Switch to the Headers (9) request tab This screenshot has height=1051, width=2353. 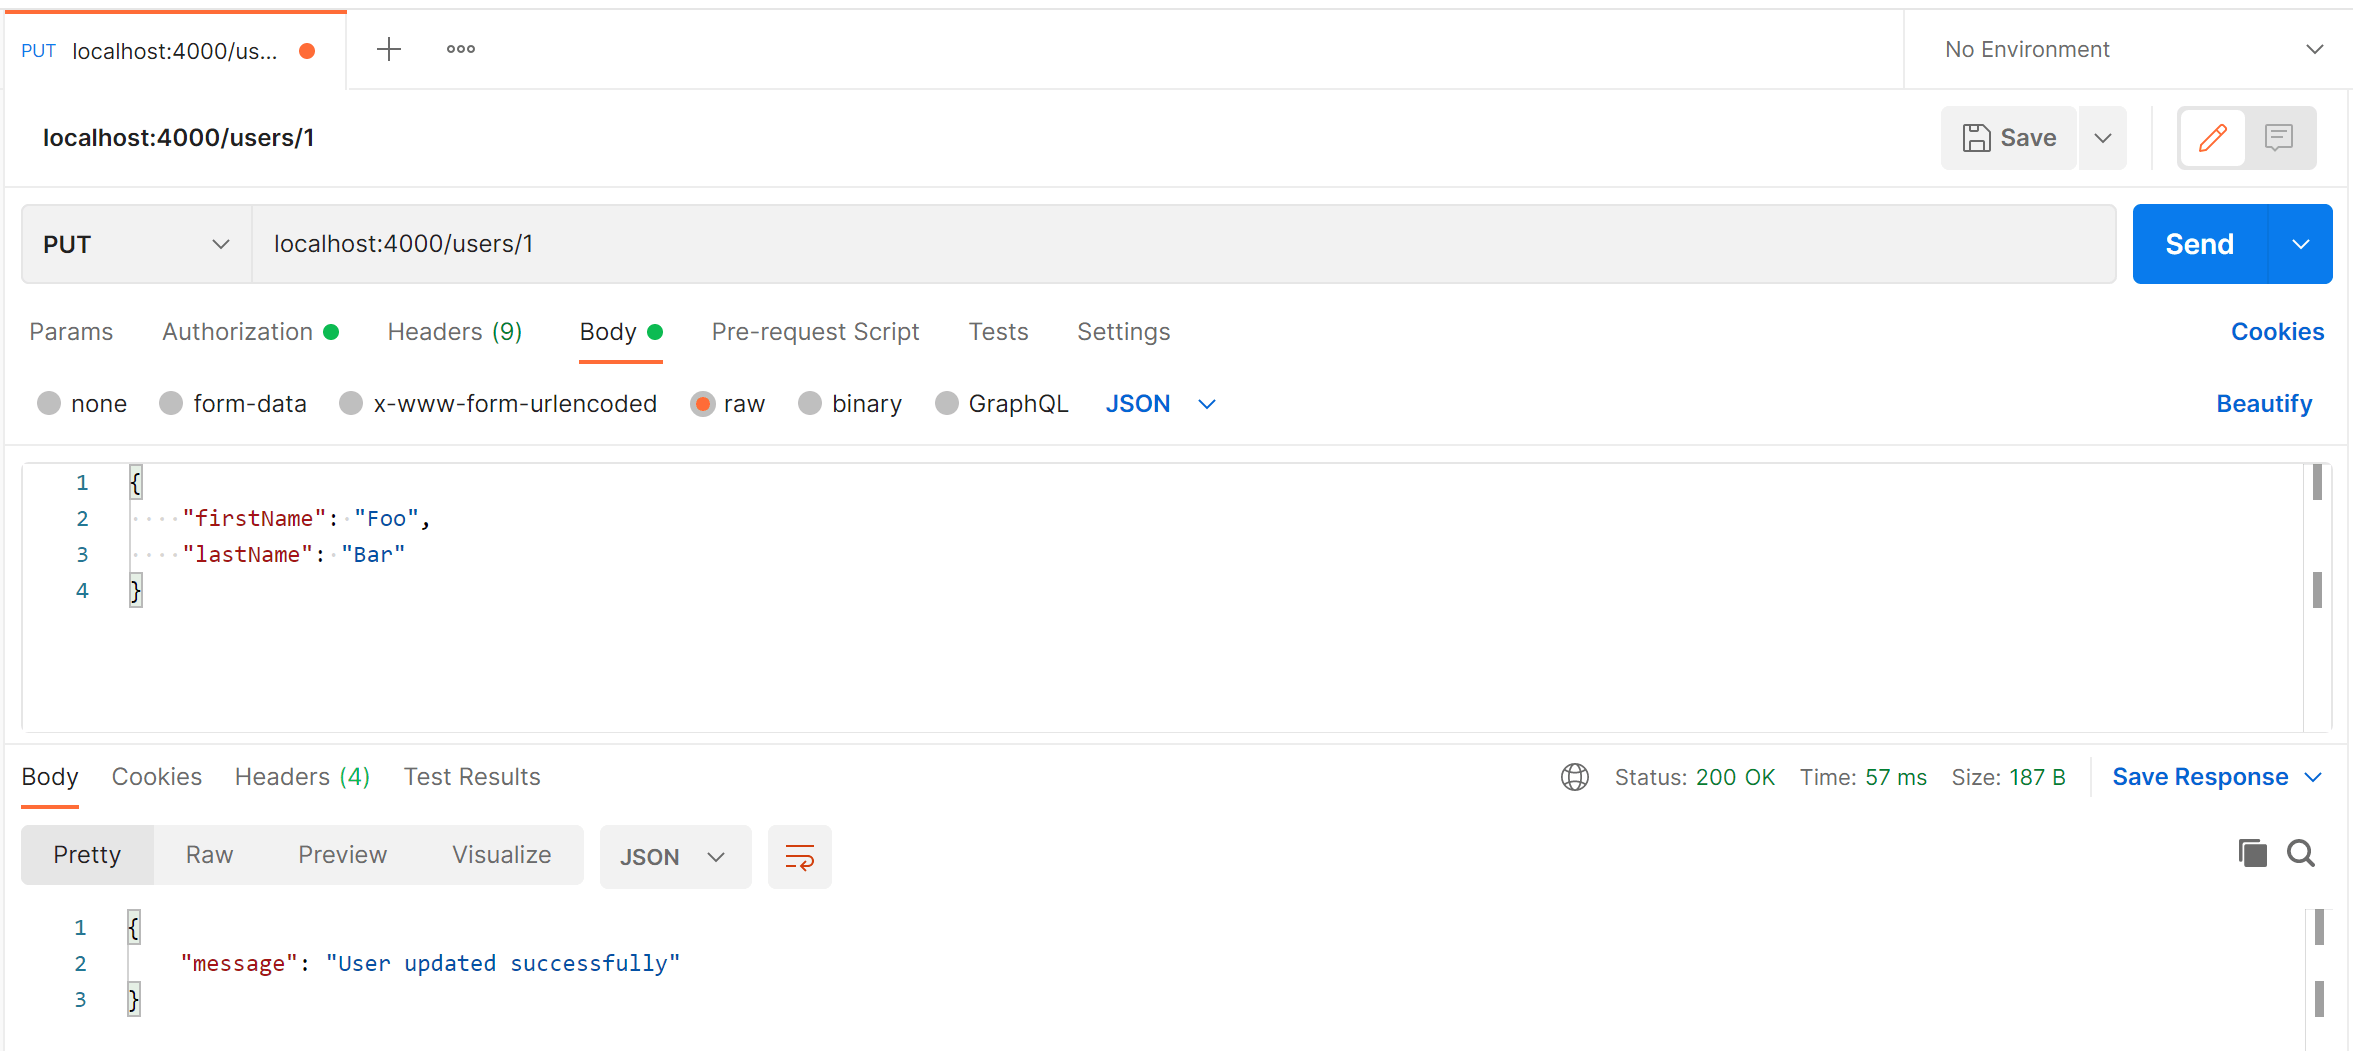pyautogui.click(x=454, y=332)
